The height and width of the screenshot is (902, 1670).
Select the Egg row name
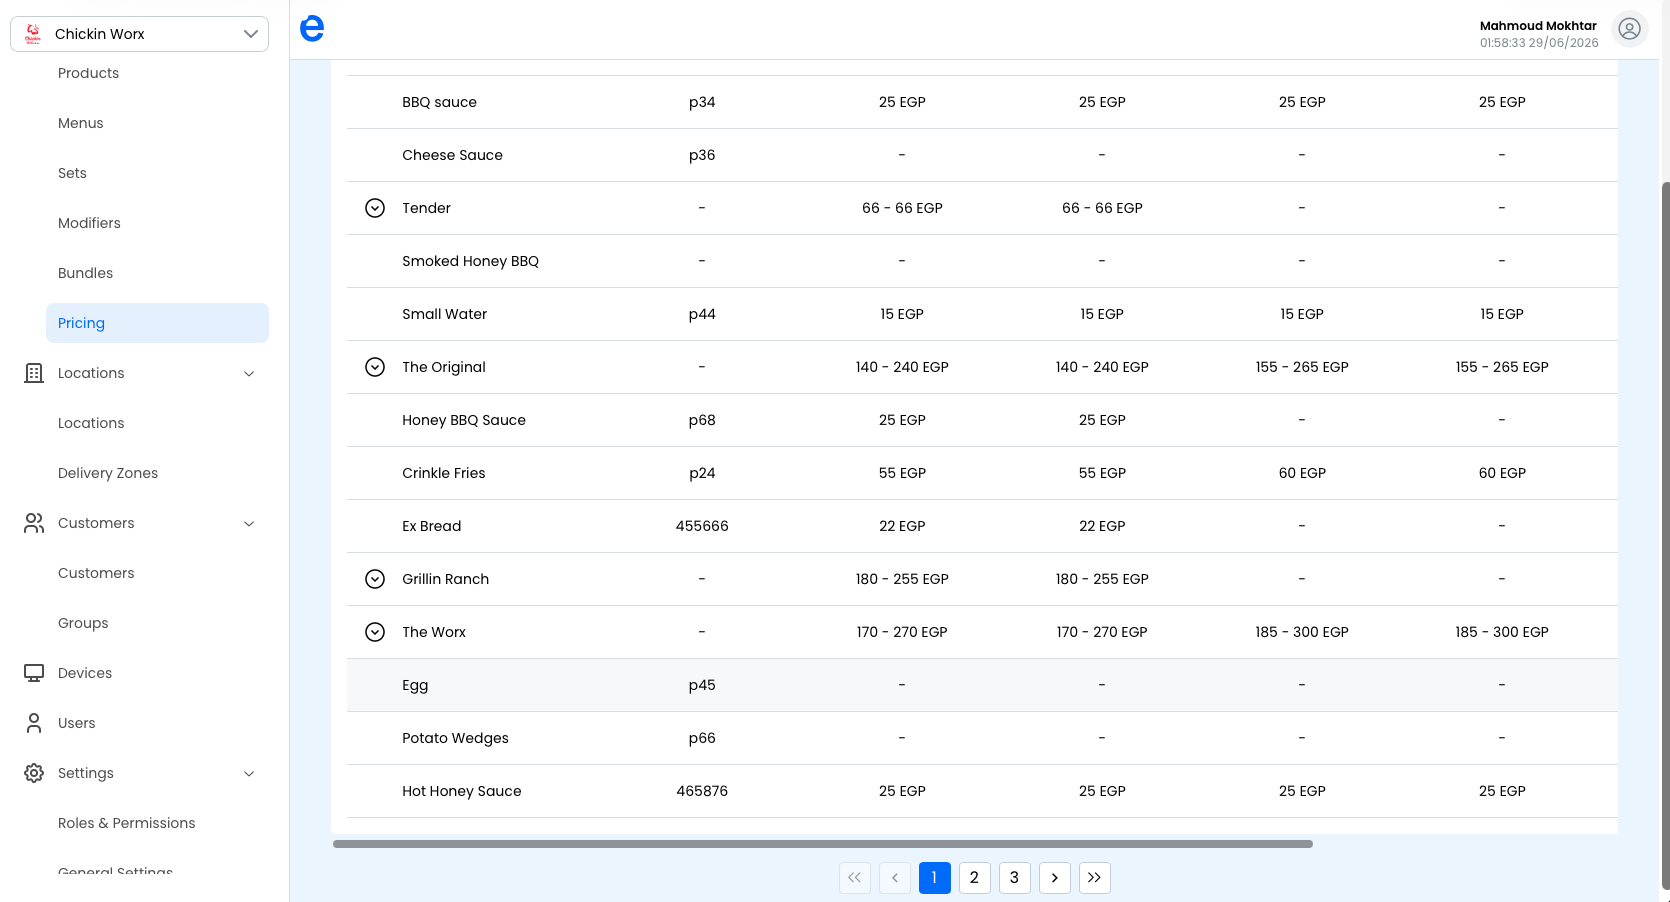point(415,685)
